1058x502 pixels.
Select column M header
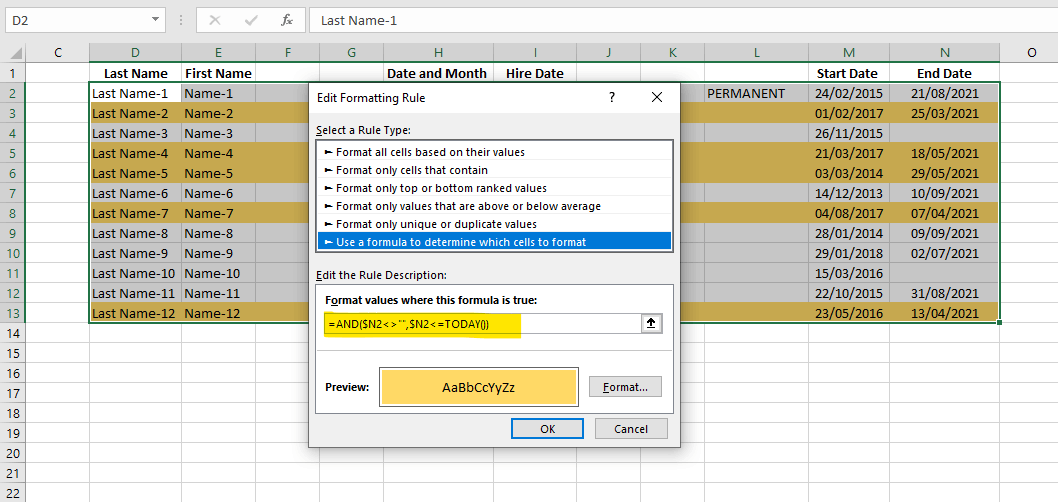tap(849, 53)
